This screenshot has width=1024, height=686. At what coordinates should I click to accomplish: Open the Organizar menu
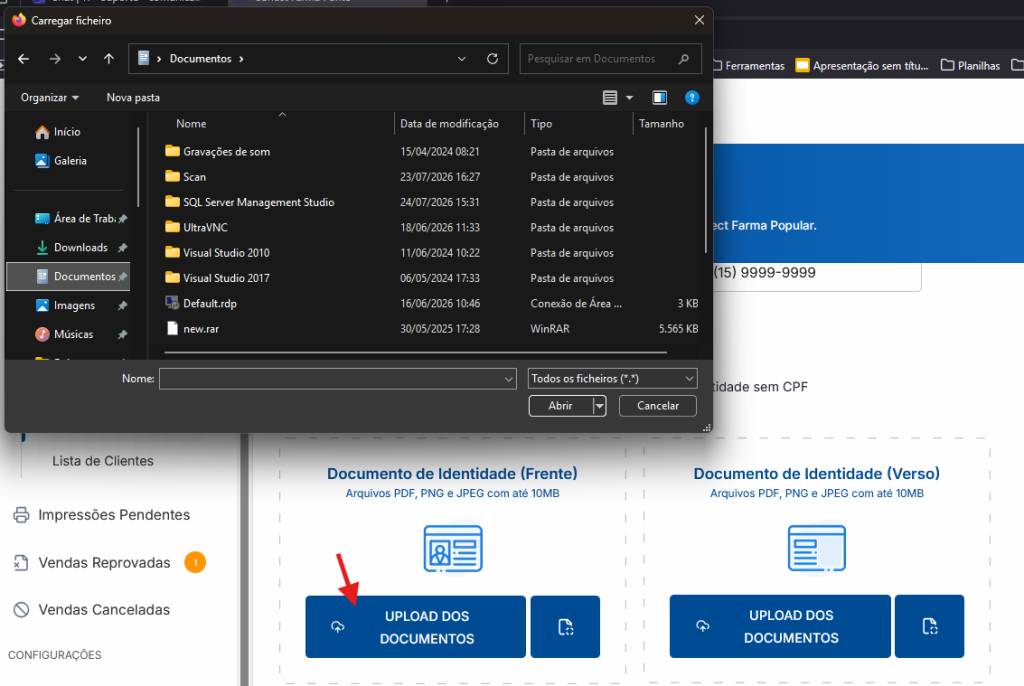click(x=50, y=97)
